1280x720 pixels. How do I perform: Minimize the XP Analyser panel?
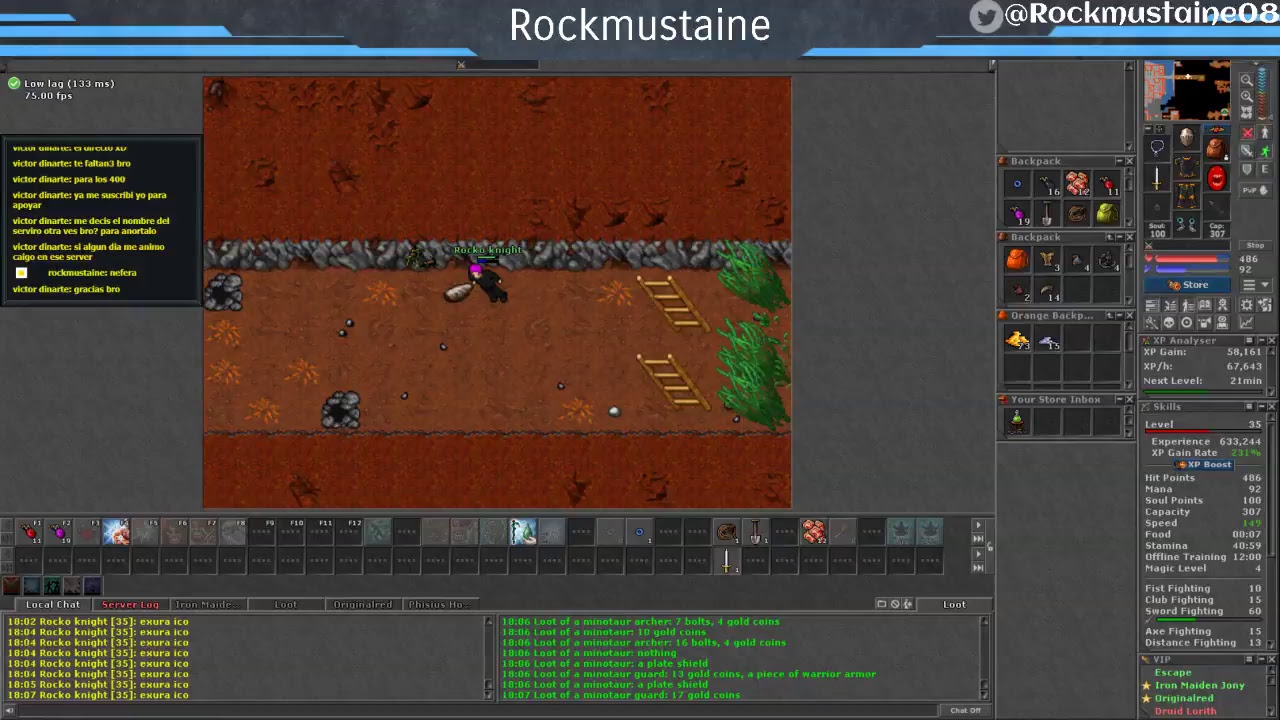[1260, 341]
